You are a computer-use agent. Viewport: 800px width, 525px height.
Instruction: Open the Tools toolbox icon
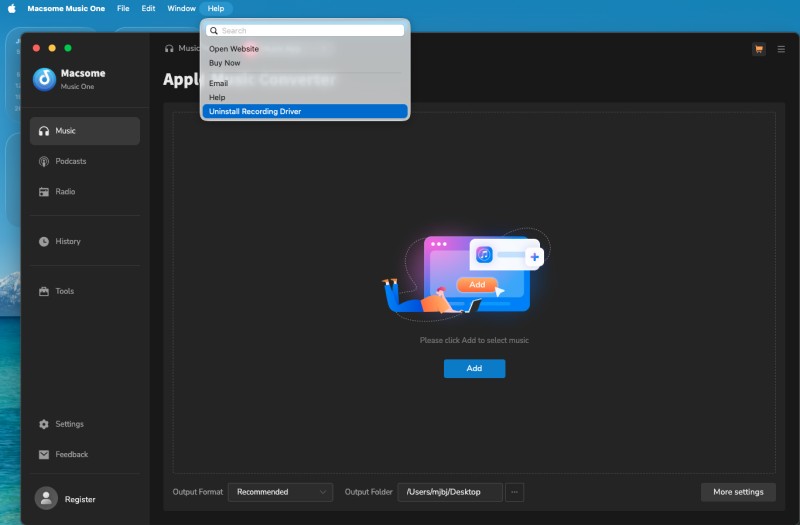tap(44, 291)
